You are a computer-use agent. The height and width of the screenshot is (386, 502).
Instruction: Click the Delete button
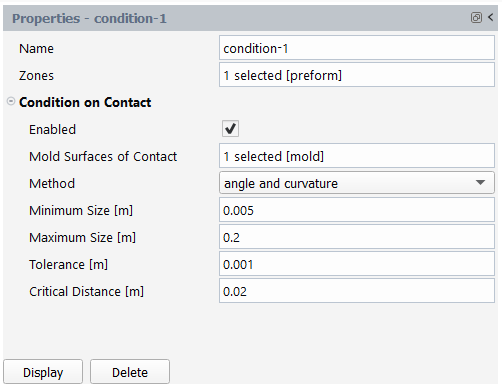click(x=130, y=372)
